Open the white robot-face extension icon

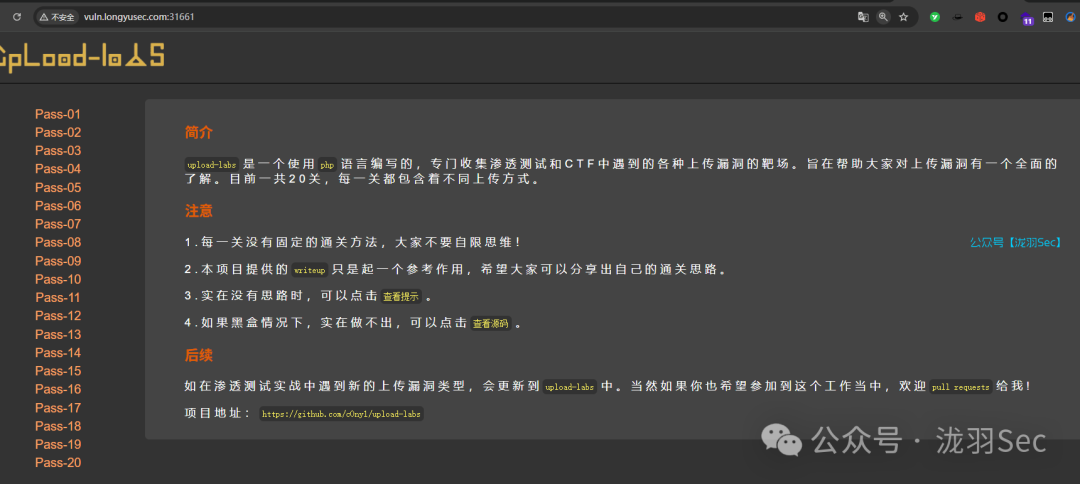1048,17
